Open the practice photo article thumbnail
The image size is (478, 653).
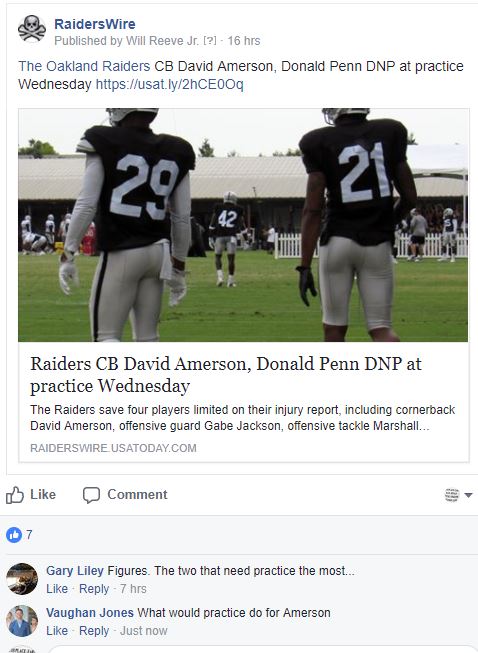click(x=243, y=225)
